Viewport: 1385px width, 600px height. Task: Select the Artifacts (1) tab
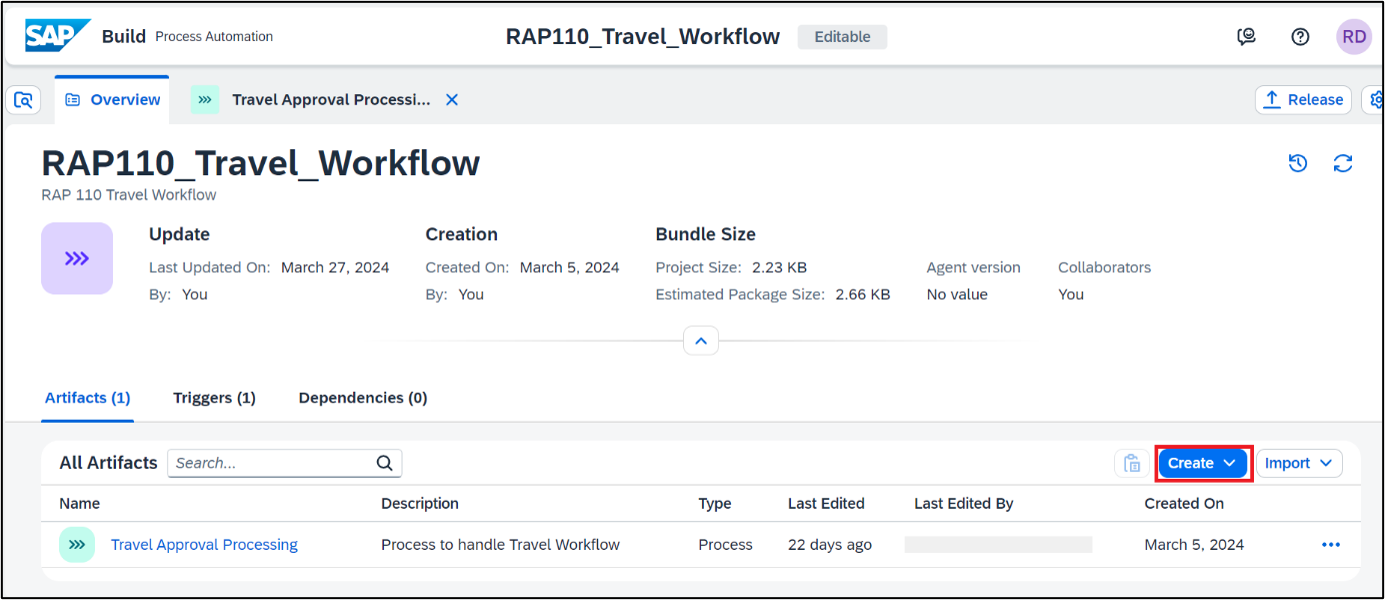[x=88, y=398]
